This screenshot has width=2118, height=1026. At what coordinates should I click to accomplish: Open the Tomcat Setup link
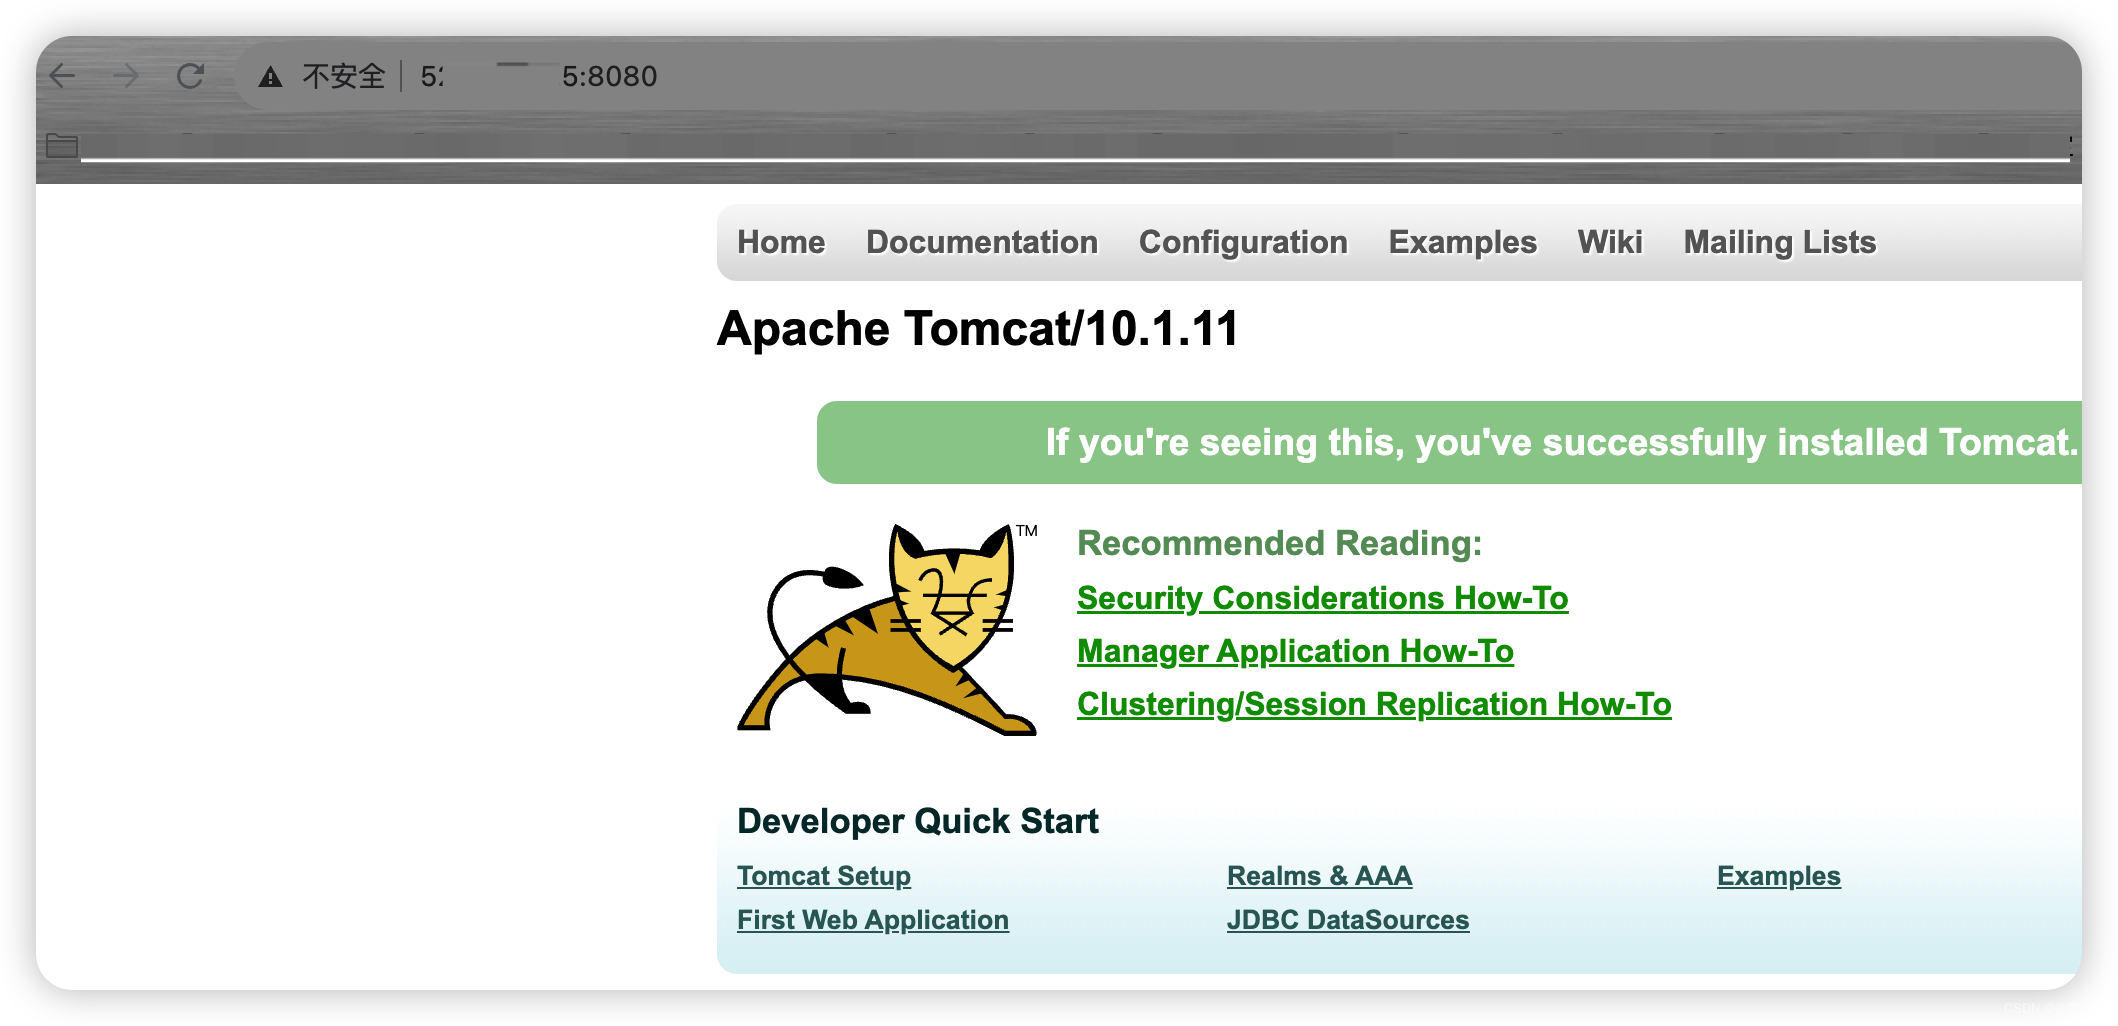click(824, 876)
